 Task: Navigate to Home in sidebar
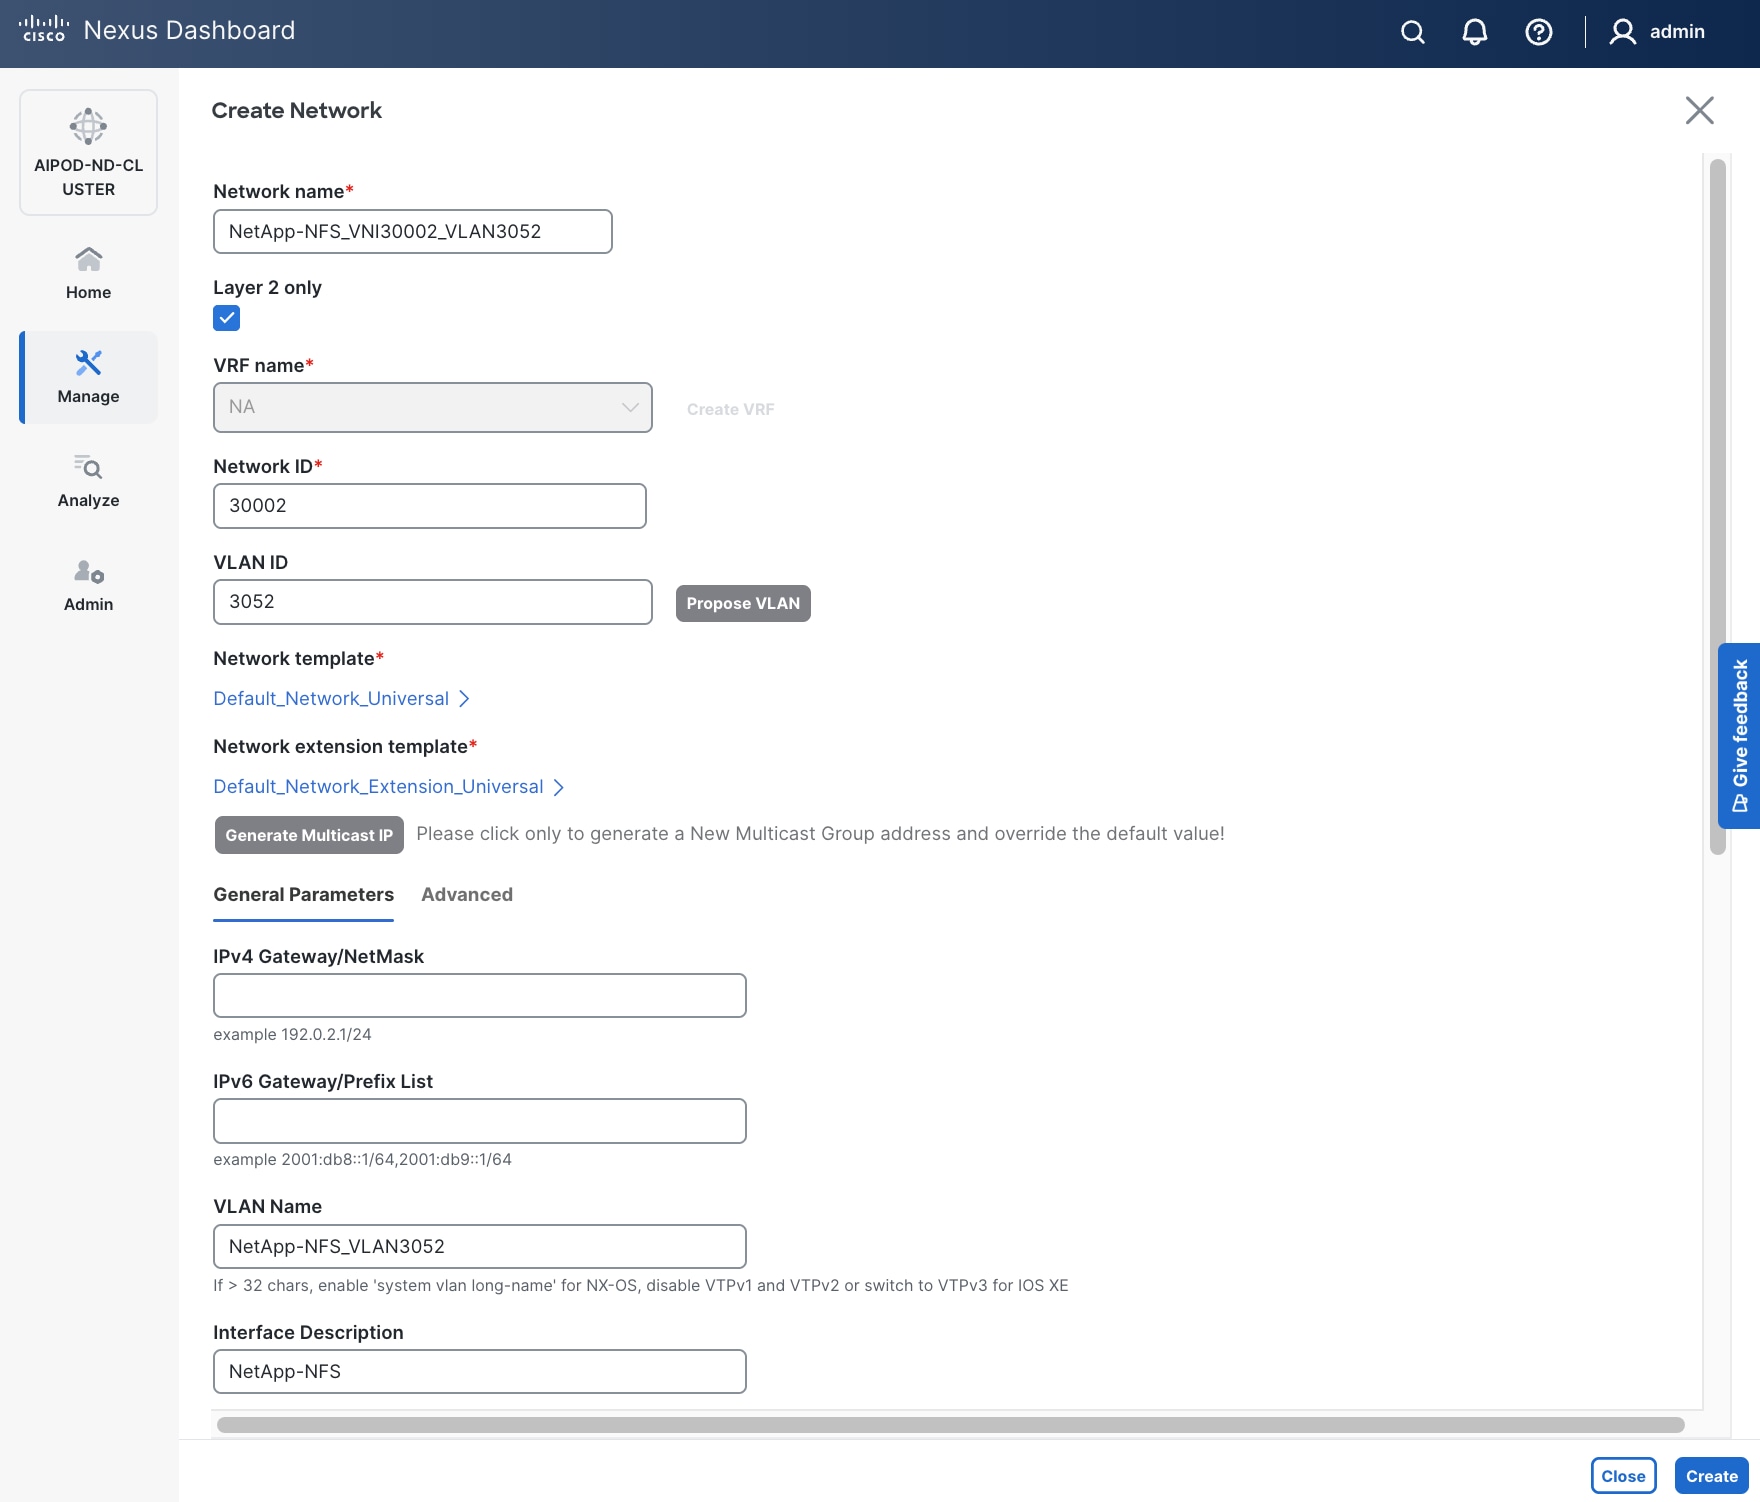[x=88, y=272]
